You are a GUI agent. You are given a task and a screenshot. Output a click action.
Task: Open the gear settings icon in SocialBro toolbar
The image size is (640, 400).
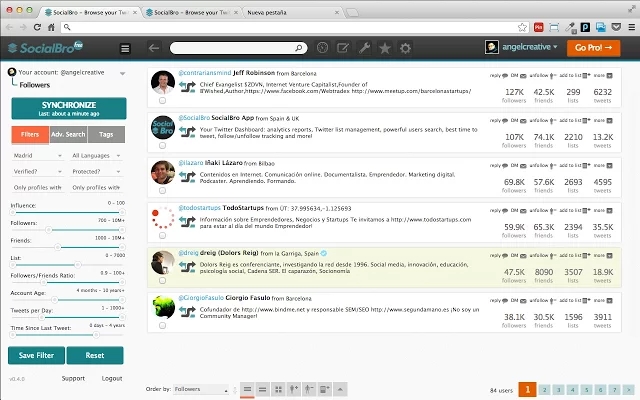(405, 47)
